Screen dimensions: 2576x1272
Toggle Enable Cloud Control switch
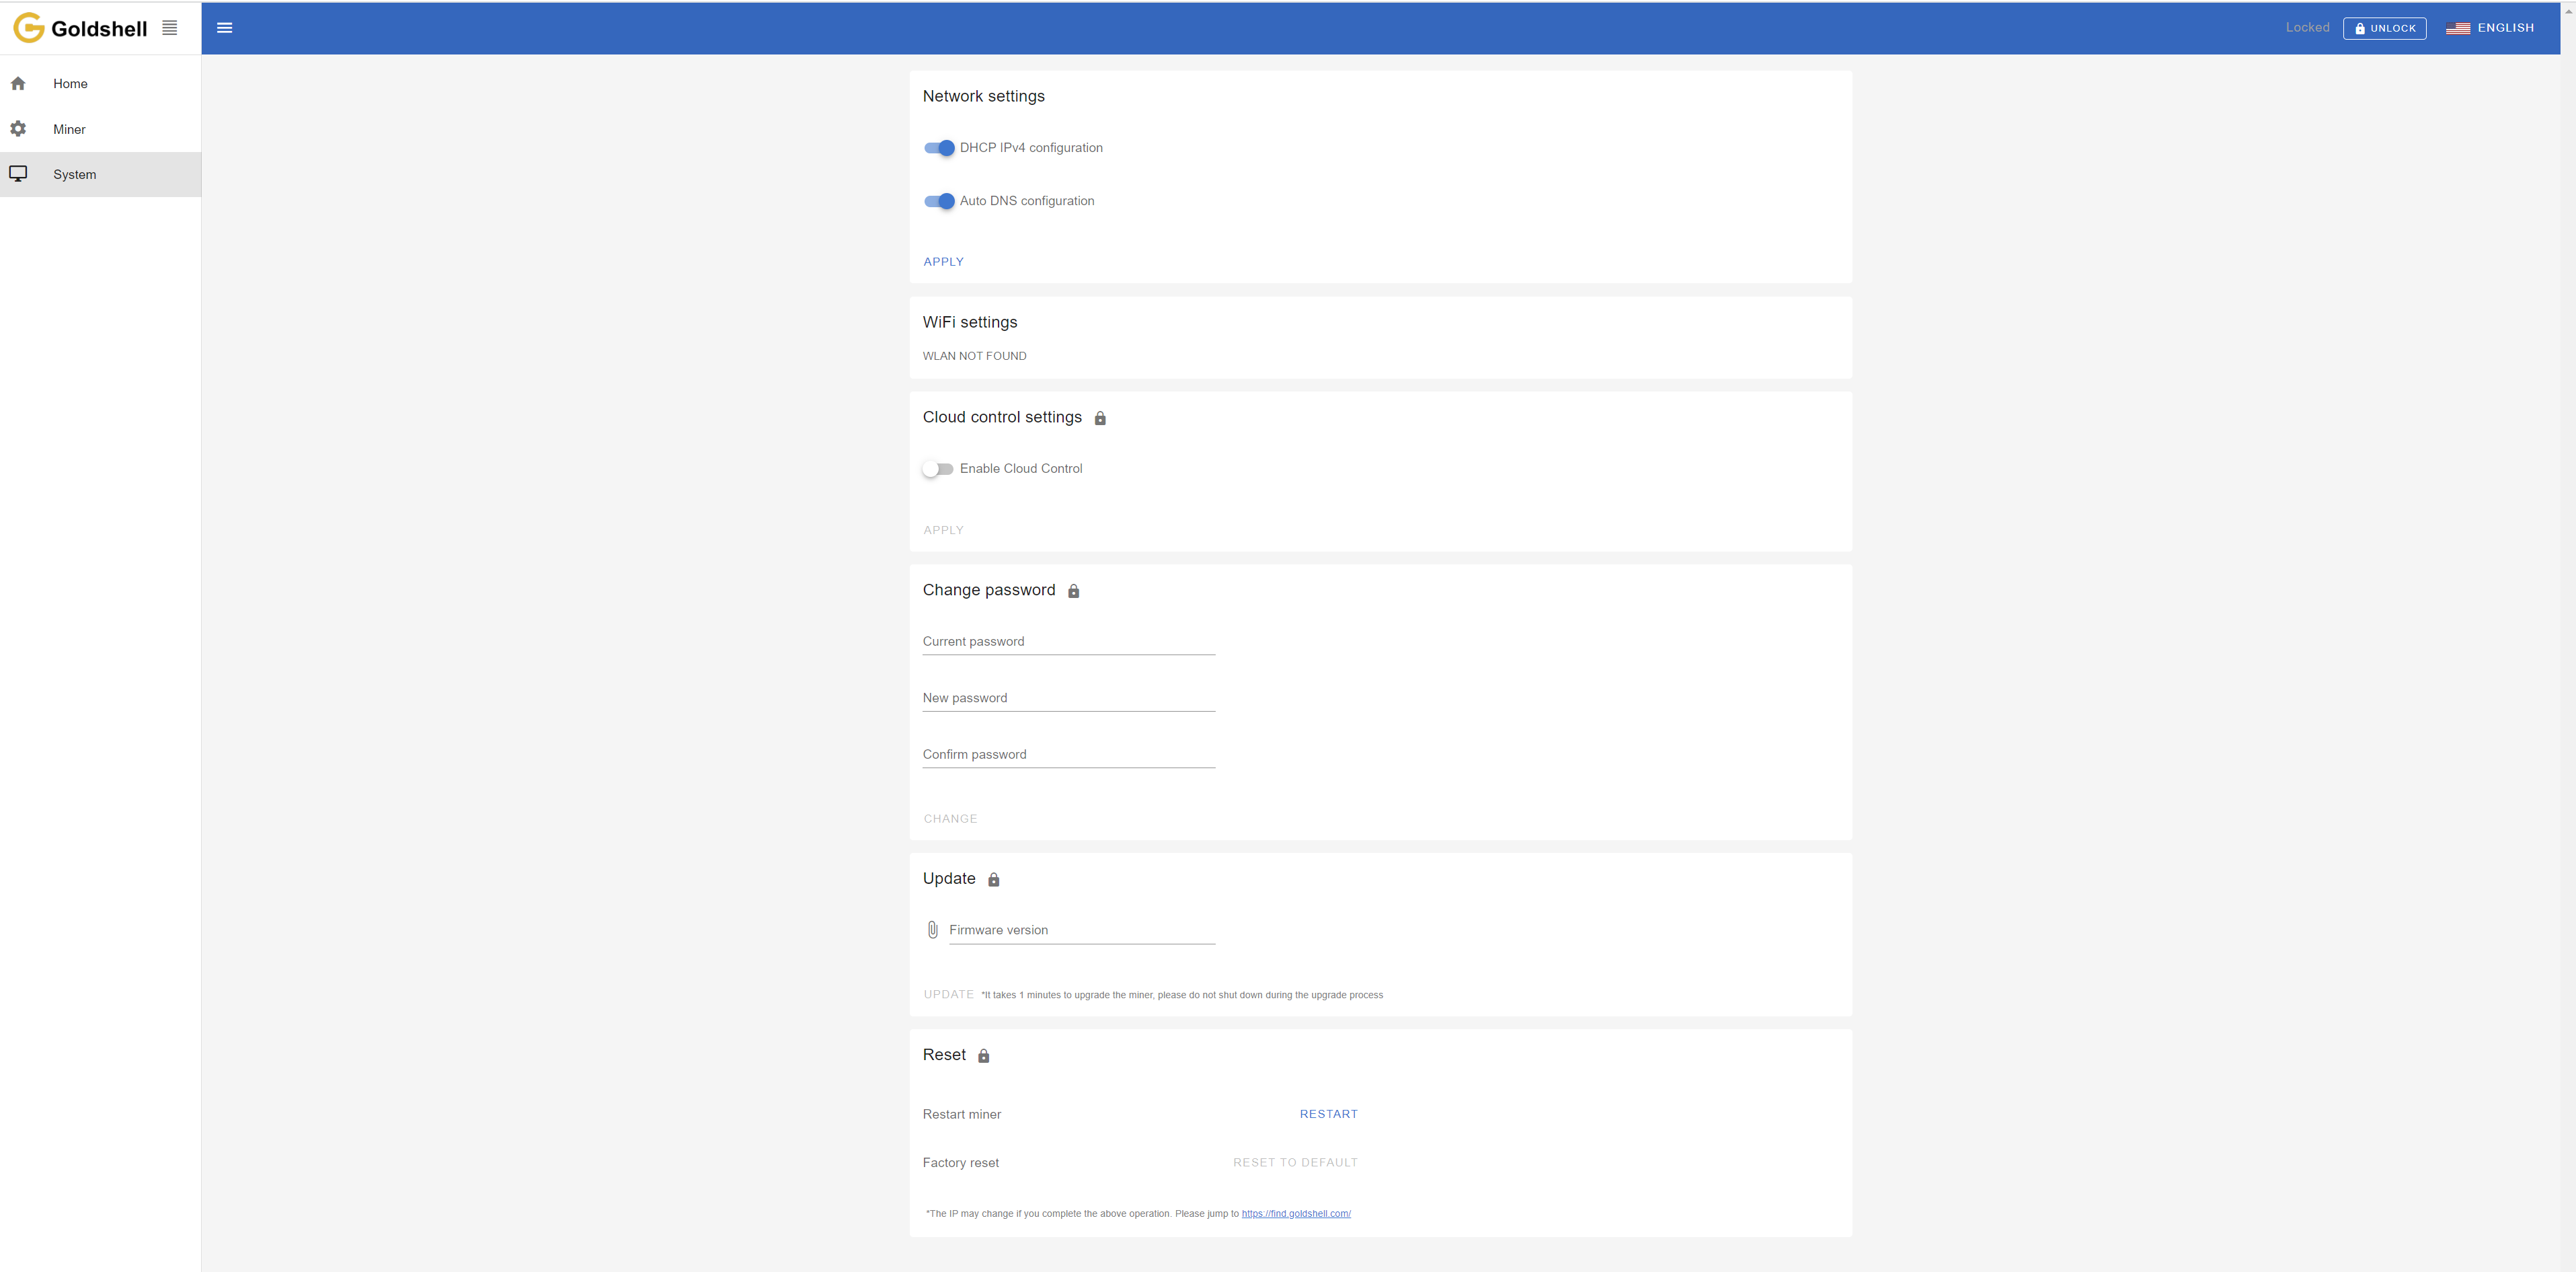tap(938, 469)
